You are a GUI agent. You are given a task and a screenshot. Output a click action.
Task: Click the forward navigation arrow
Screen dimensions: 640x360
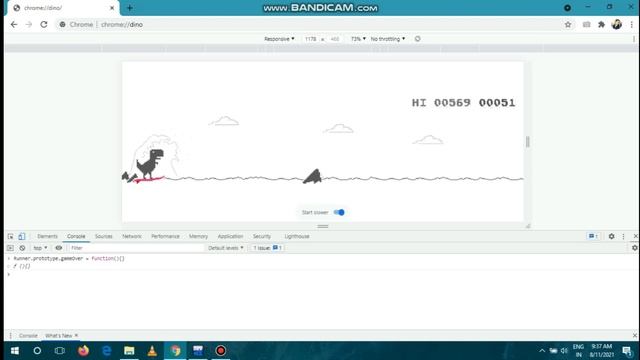pyautogui.click(x=29, y=24)
